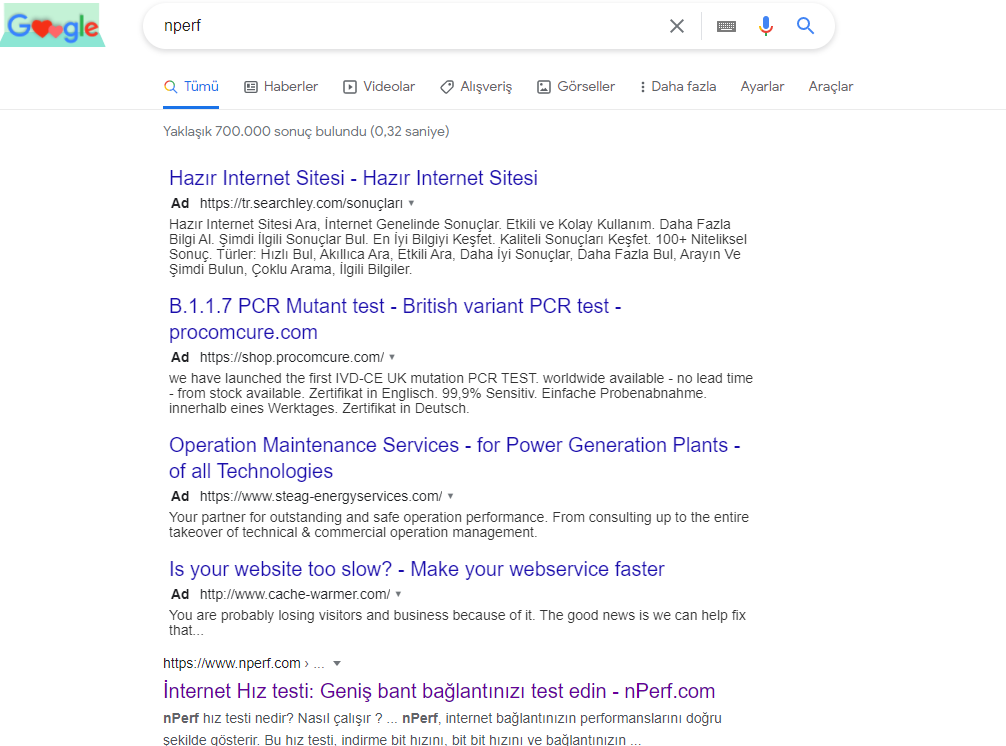Click the Ad label of searchley result
This screenshot has width=1006, height=746.
(x=180, y=203)
